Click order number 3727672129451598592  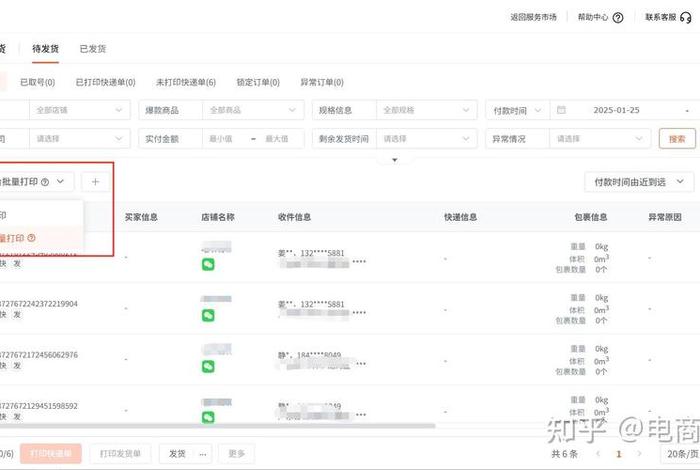point(38,406)
